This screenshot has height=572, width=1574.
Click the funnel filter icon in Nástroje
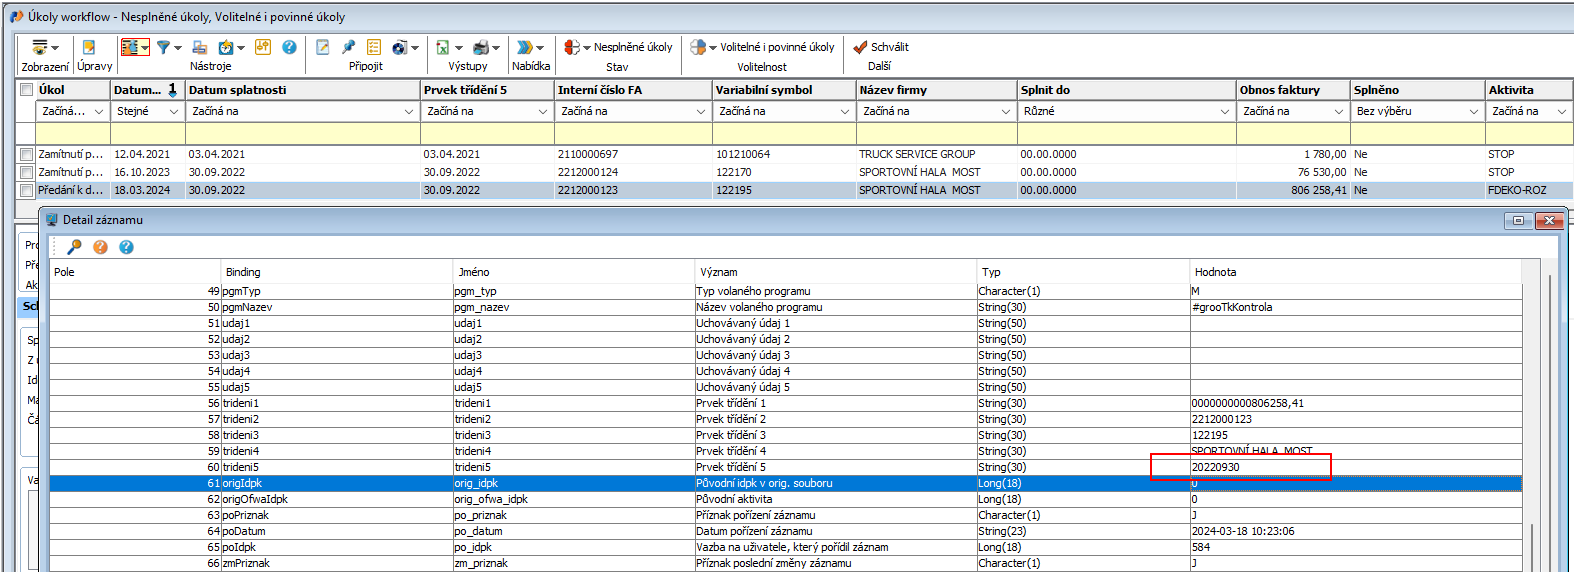[x=163, y=47]
